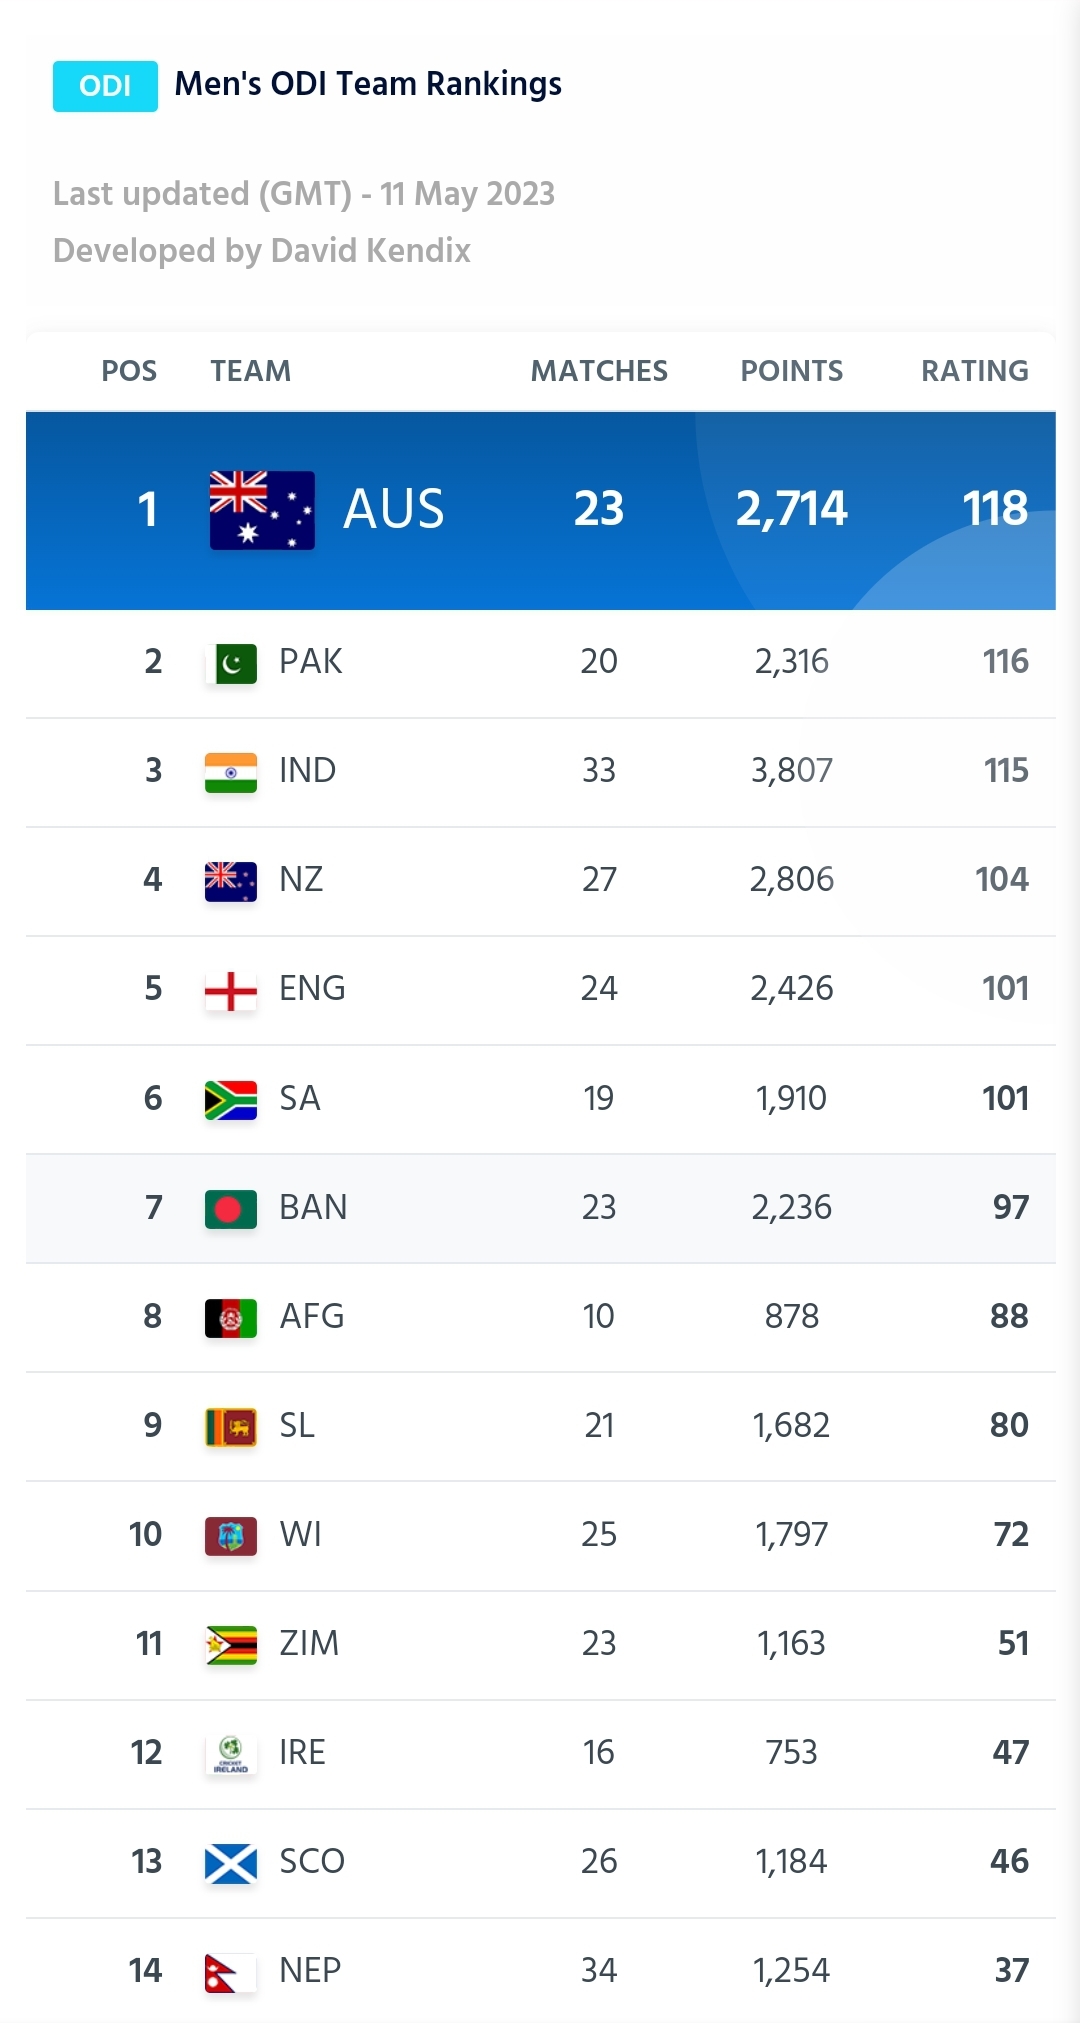The height and width of the screenshot is (2023, 1080).
Task: Click the New Zealand flag icon
Action: coord(231,881)
